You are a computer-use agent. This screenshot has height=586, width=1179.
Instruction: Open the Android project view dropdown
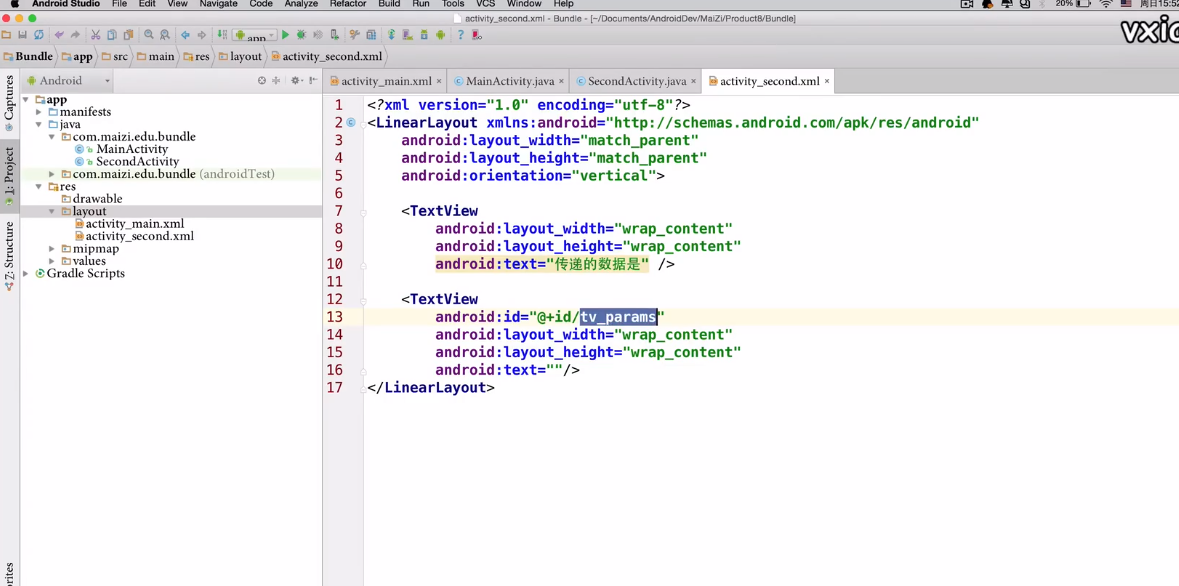[x=66, y=80]
